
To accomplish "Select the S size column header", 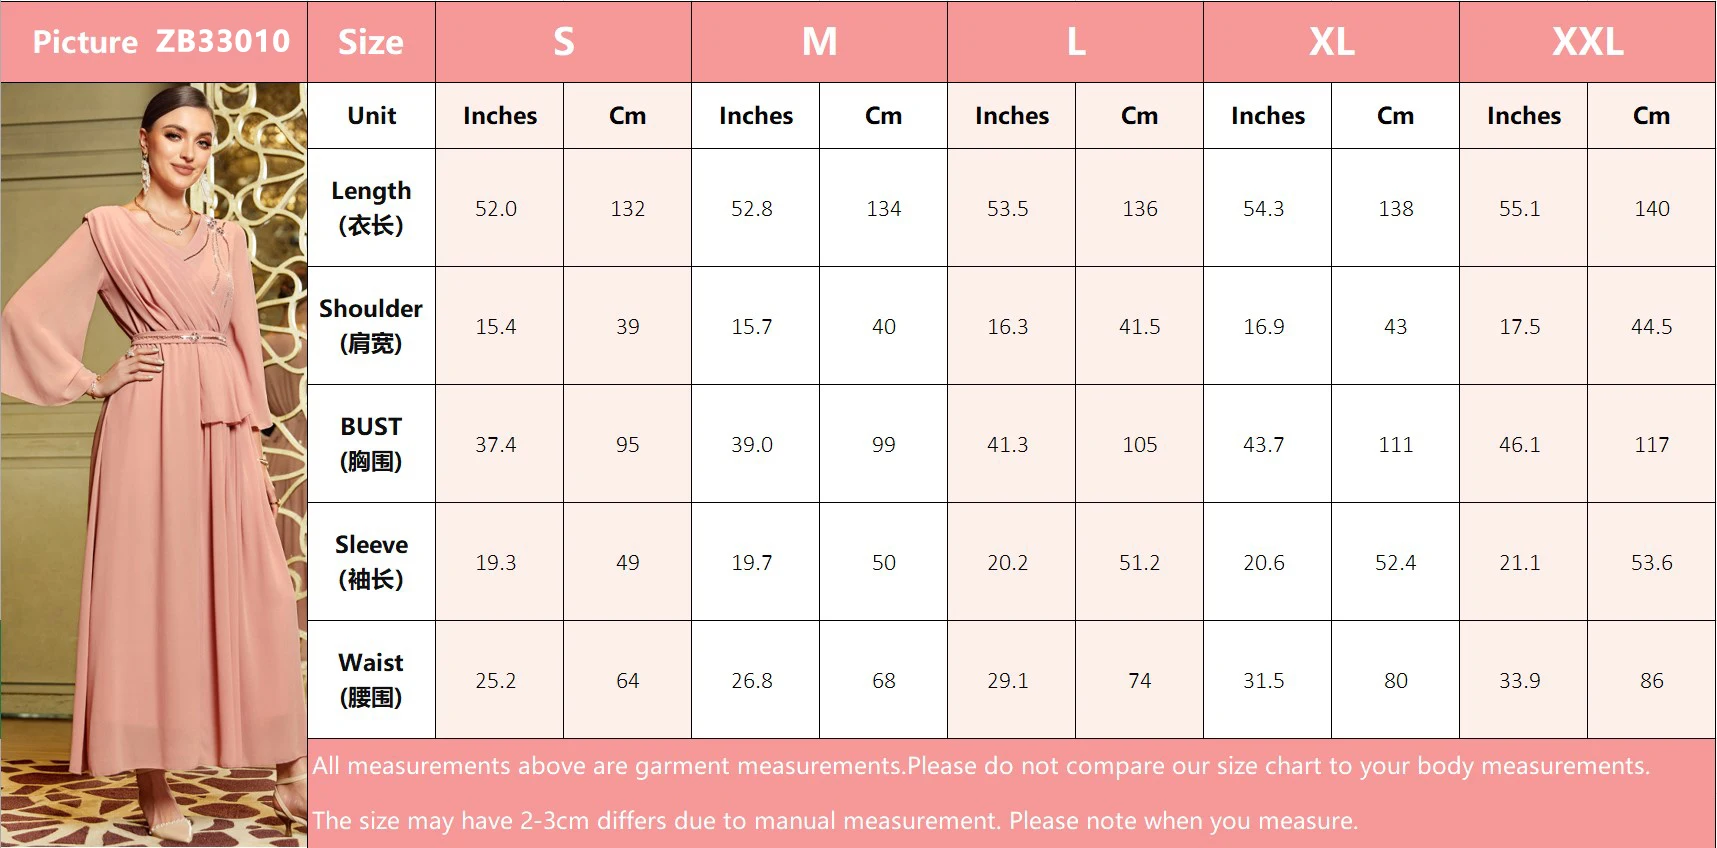I will coord(563,41).
